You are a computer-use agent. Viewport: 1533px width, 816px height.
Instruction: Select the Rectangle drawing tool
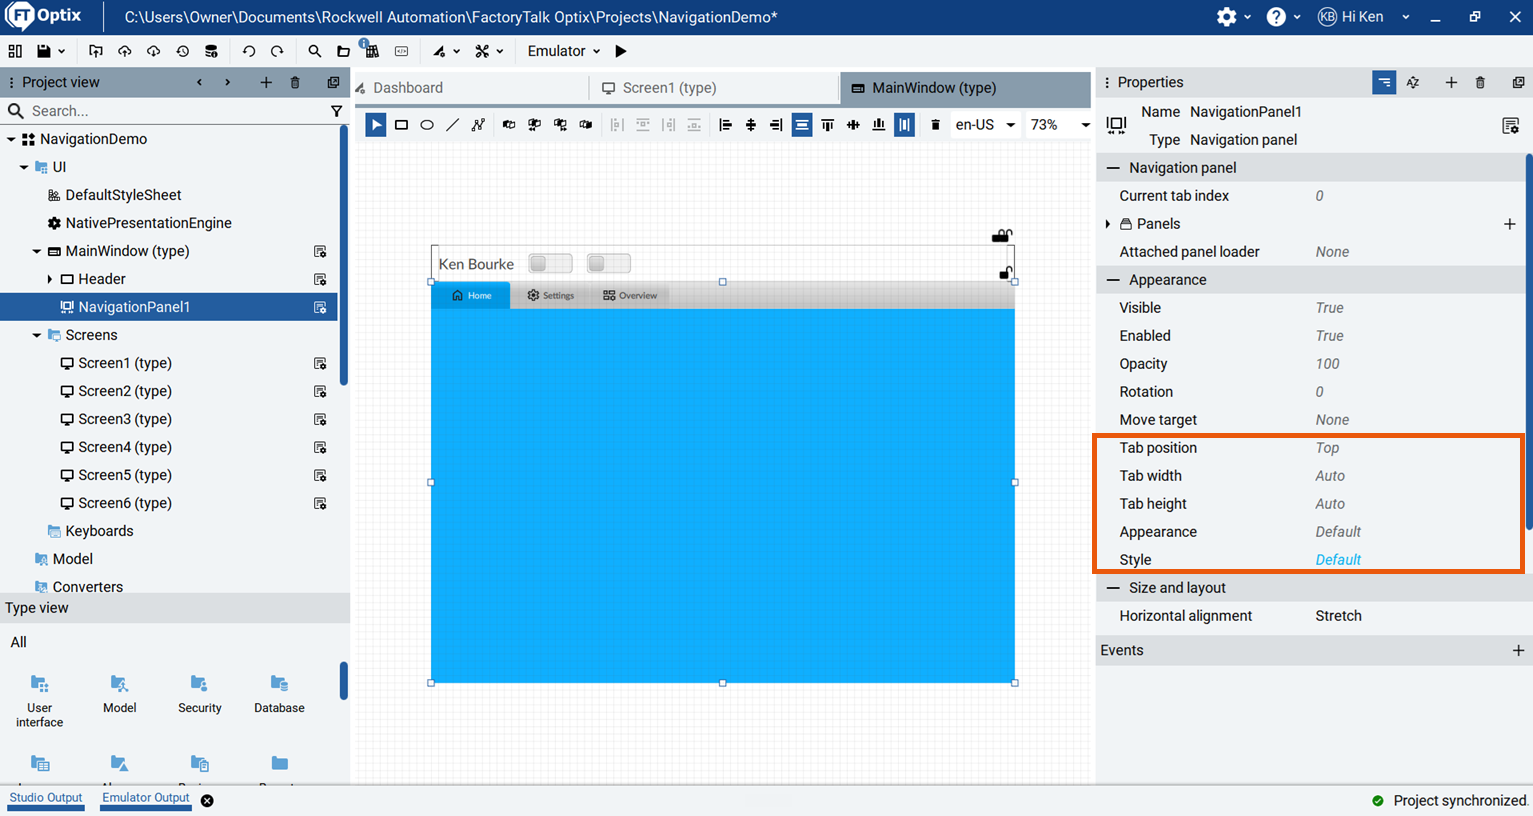(x=401, y=125)
